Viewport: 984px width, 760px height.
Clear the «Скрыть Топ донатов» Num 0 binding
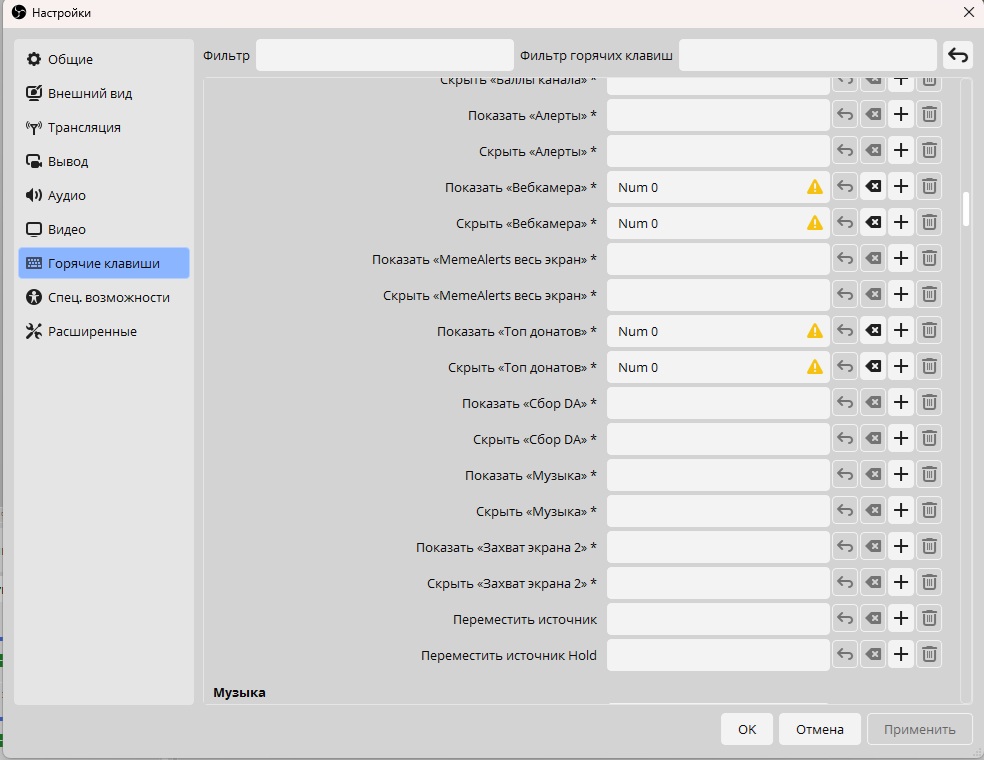(873, 366)
